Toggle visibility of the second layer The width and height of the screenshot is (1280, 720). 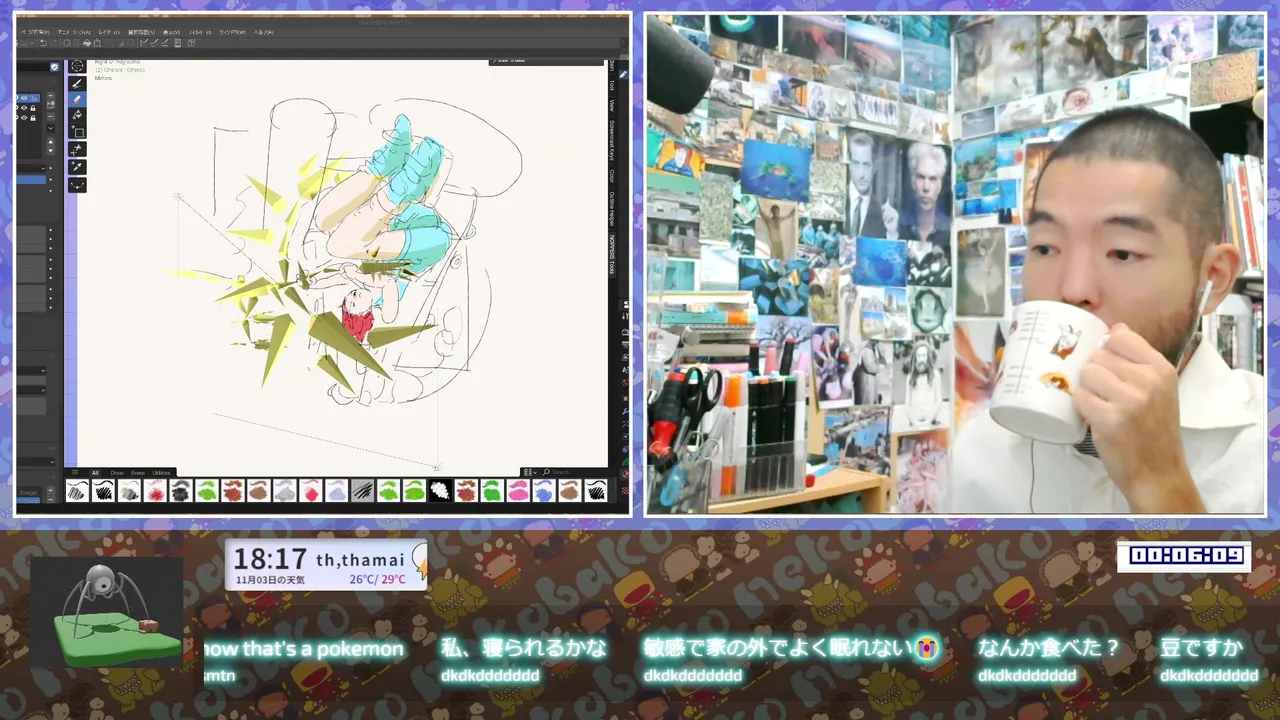(24, 108)
